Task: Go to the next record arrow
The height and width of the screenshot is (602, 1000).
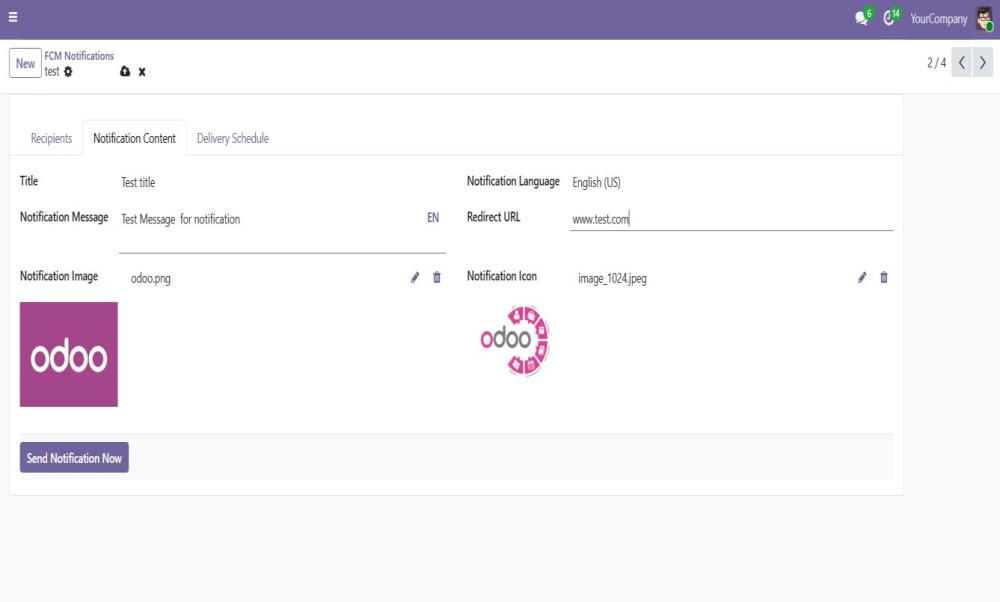Action: click(983, 63)
